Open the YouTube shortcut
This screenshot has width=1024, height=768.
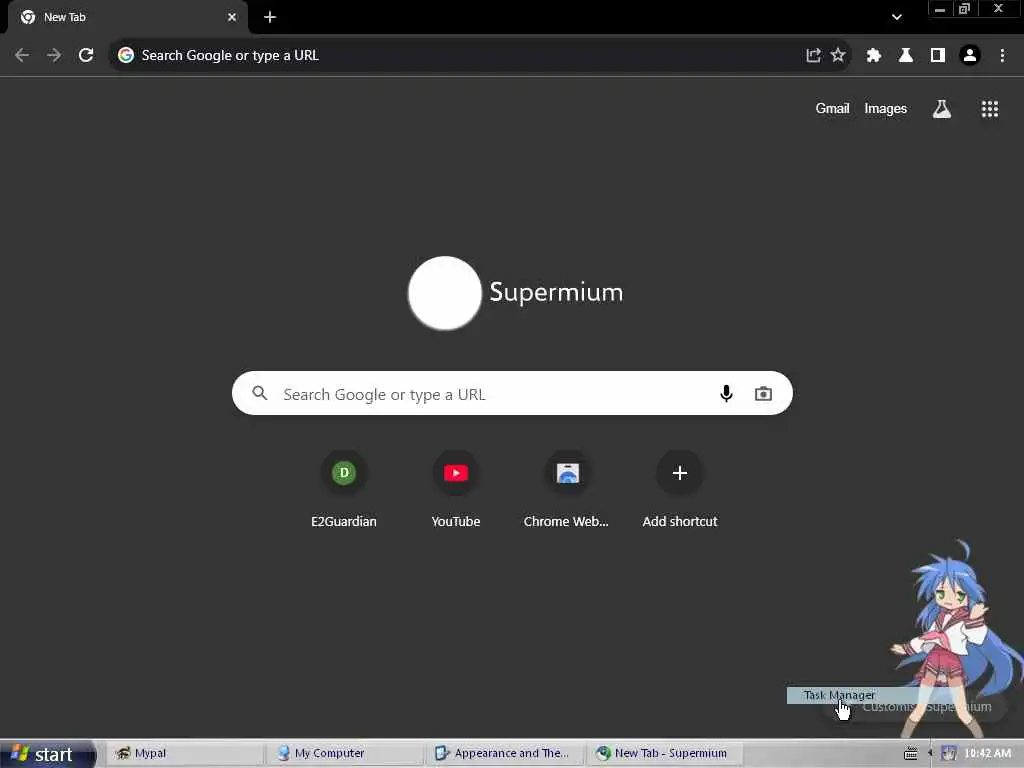click(456, 489)
